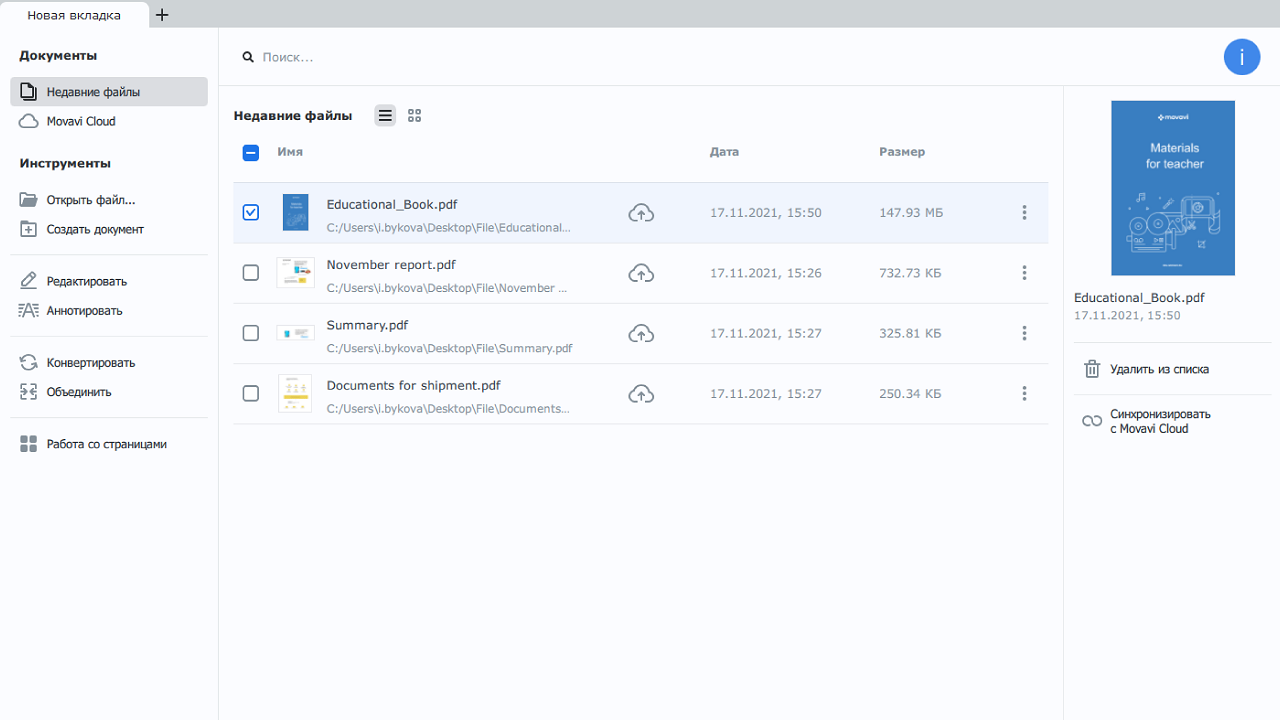This screenshot has width=1280, height=720.
Task: Check the Summary.pdf checkbox
Action: 251,333
